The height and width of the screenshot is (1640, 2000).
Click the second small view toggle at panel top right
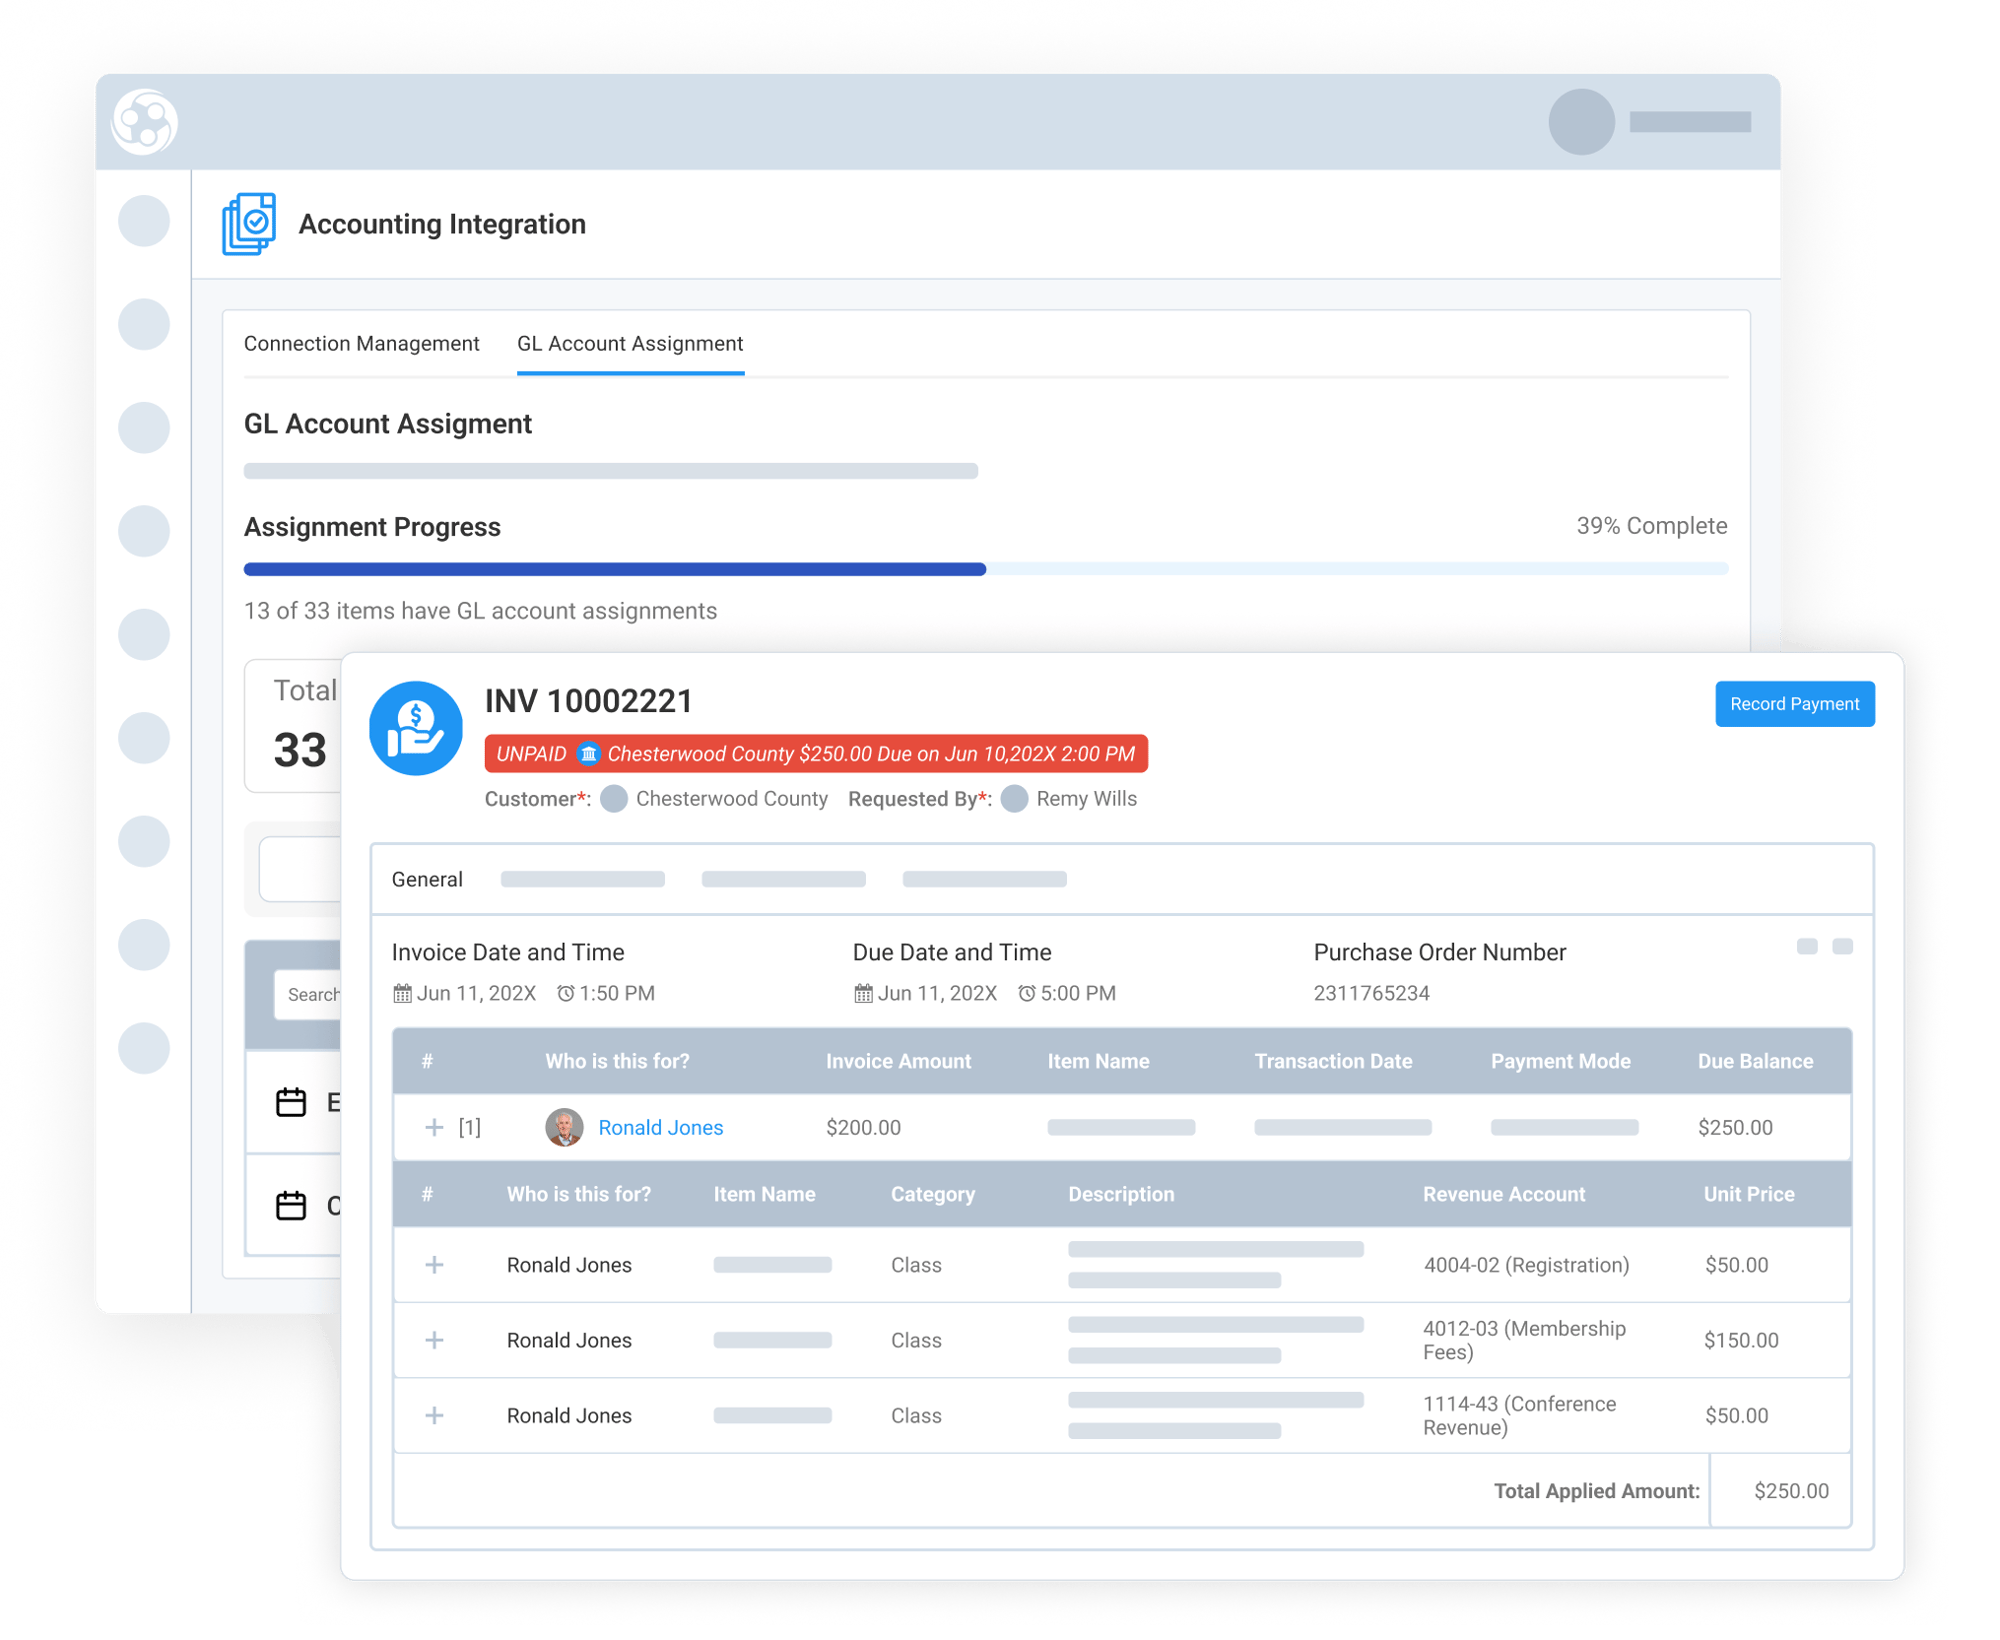[x=1843, y=946]
